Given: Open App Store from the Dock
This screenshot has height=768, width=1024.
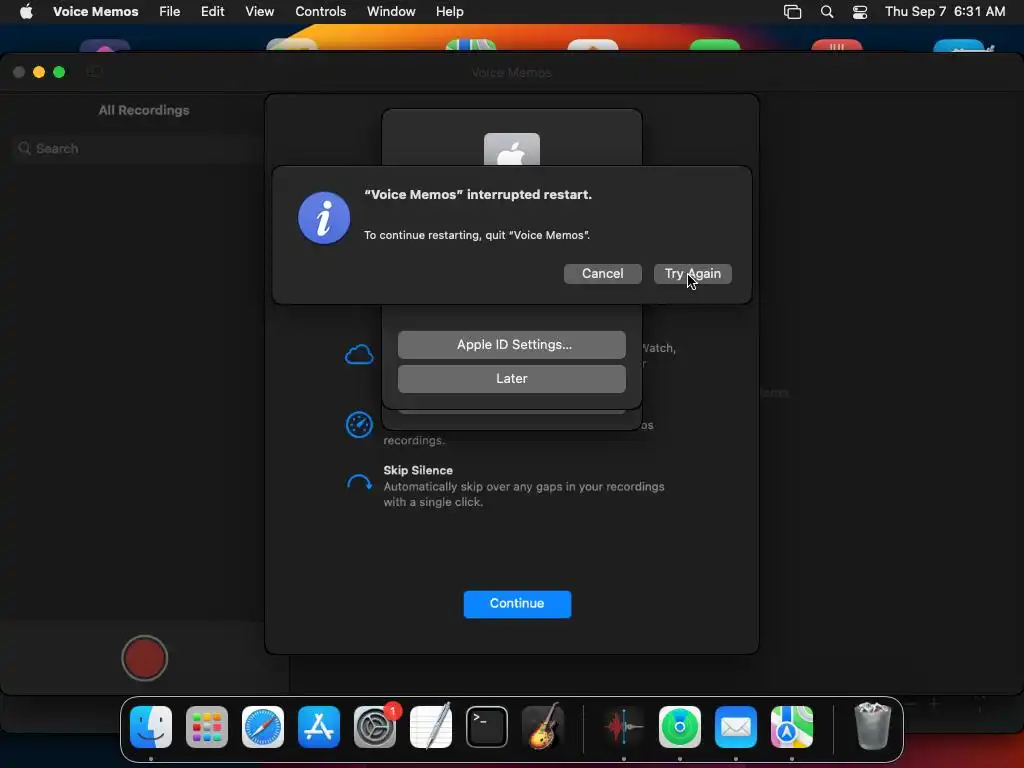Looking at the screenshot, I should point(319,727).
